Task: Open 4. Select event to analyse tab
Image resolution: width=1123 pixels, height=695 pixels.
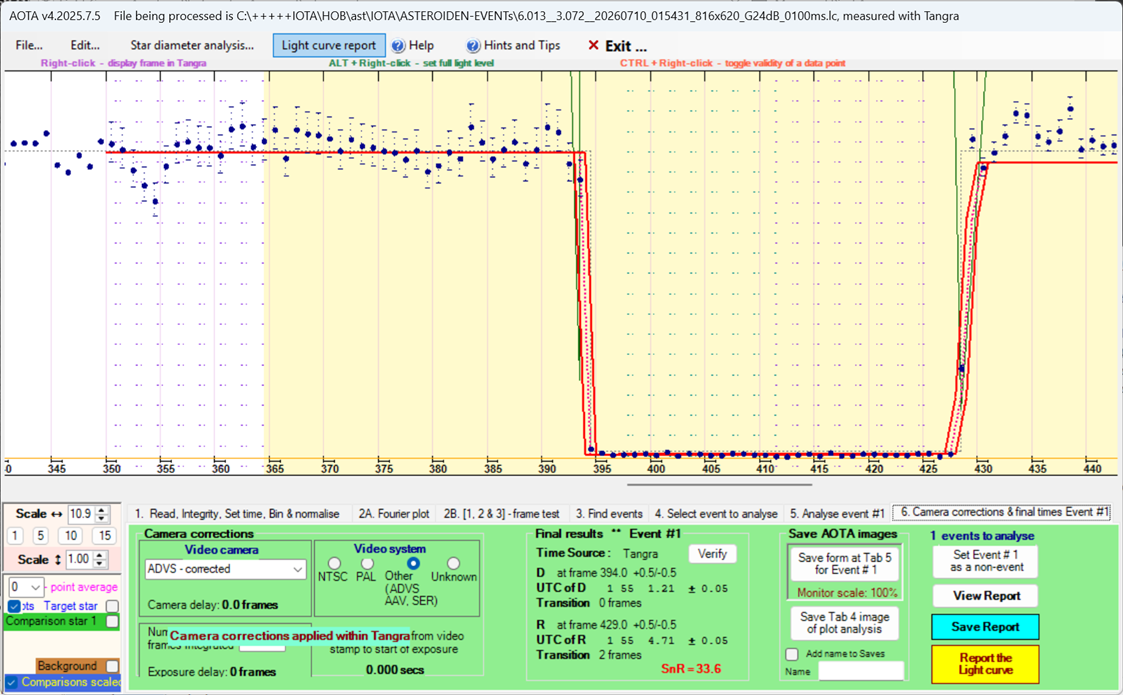Action: point(716,514)
